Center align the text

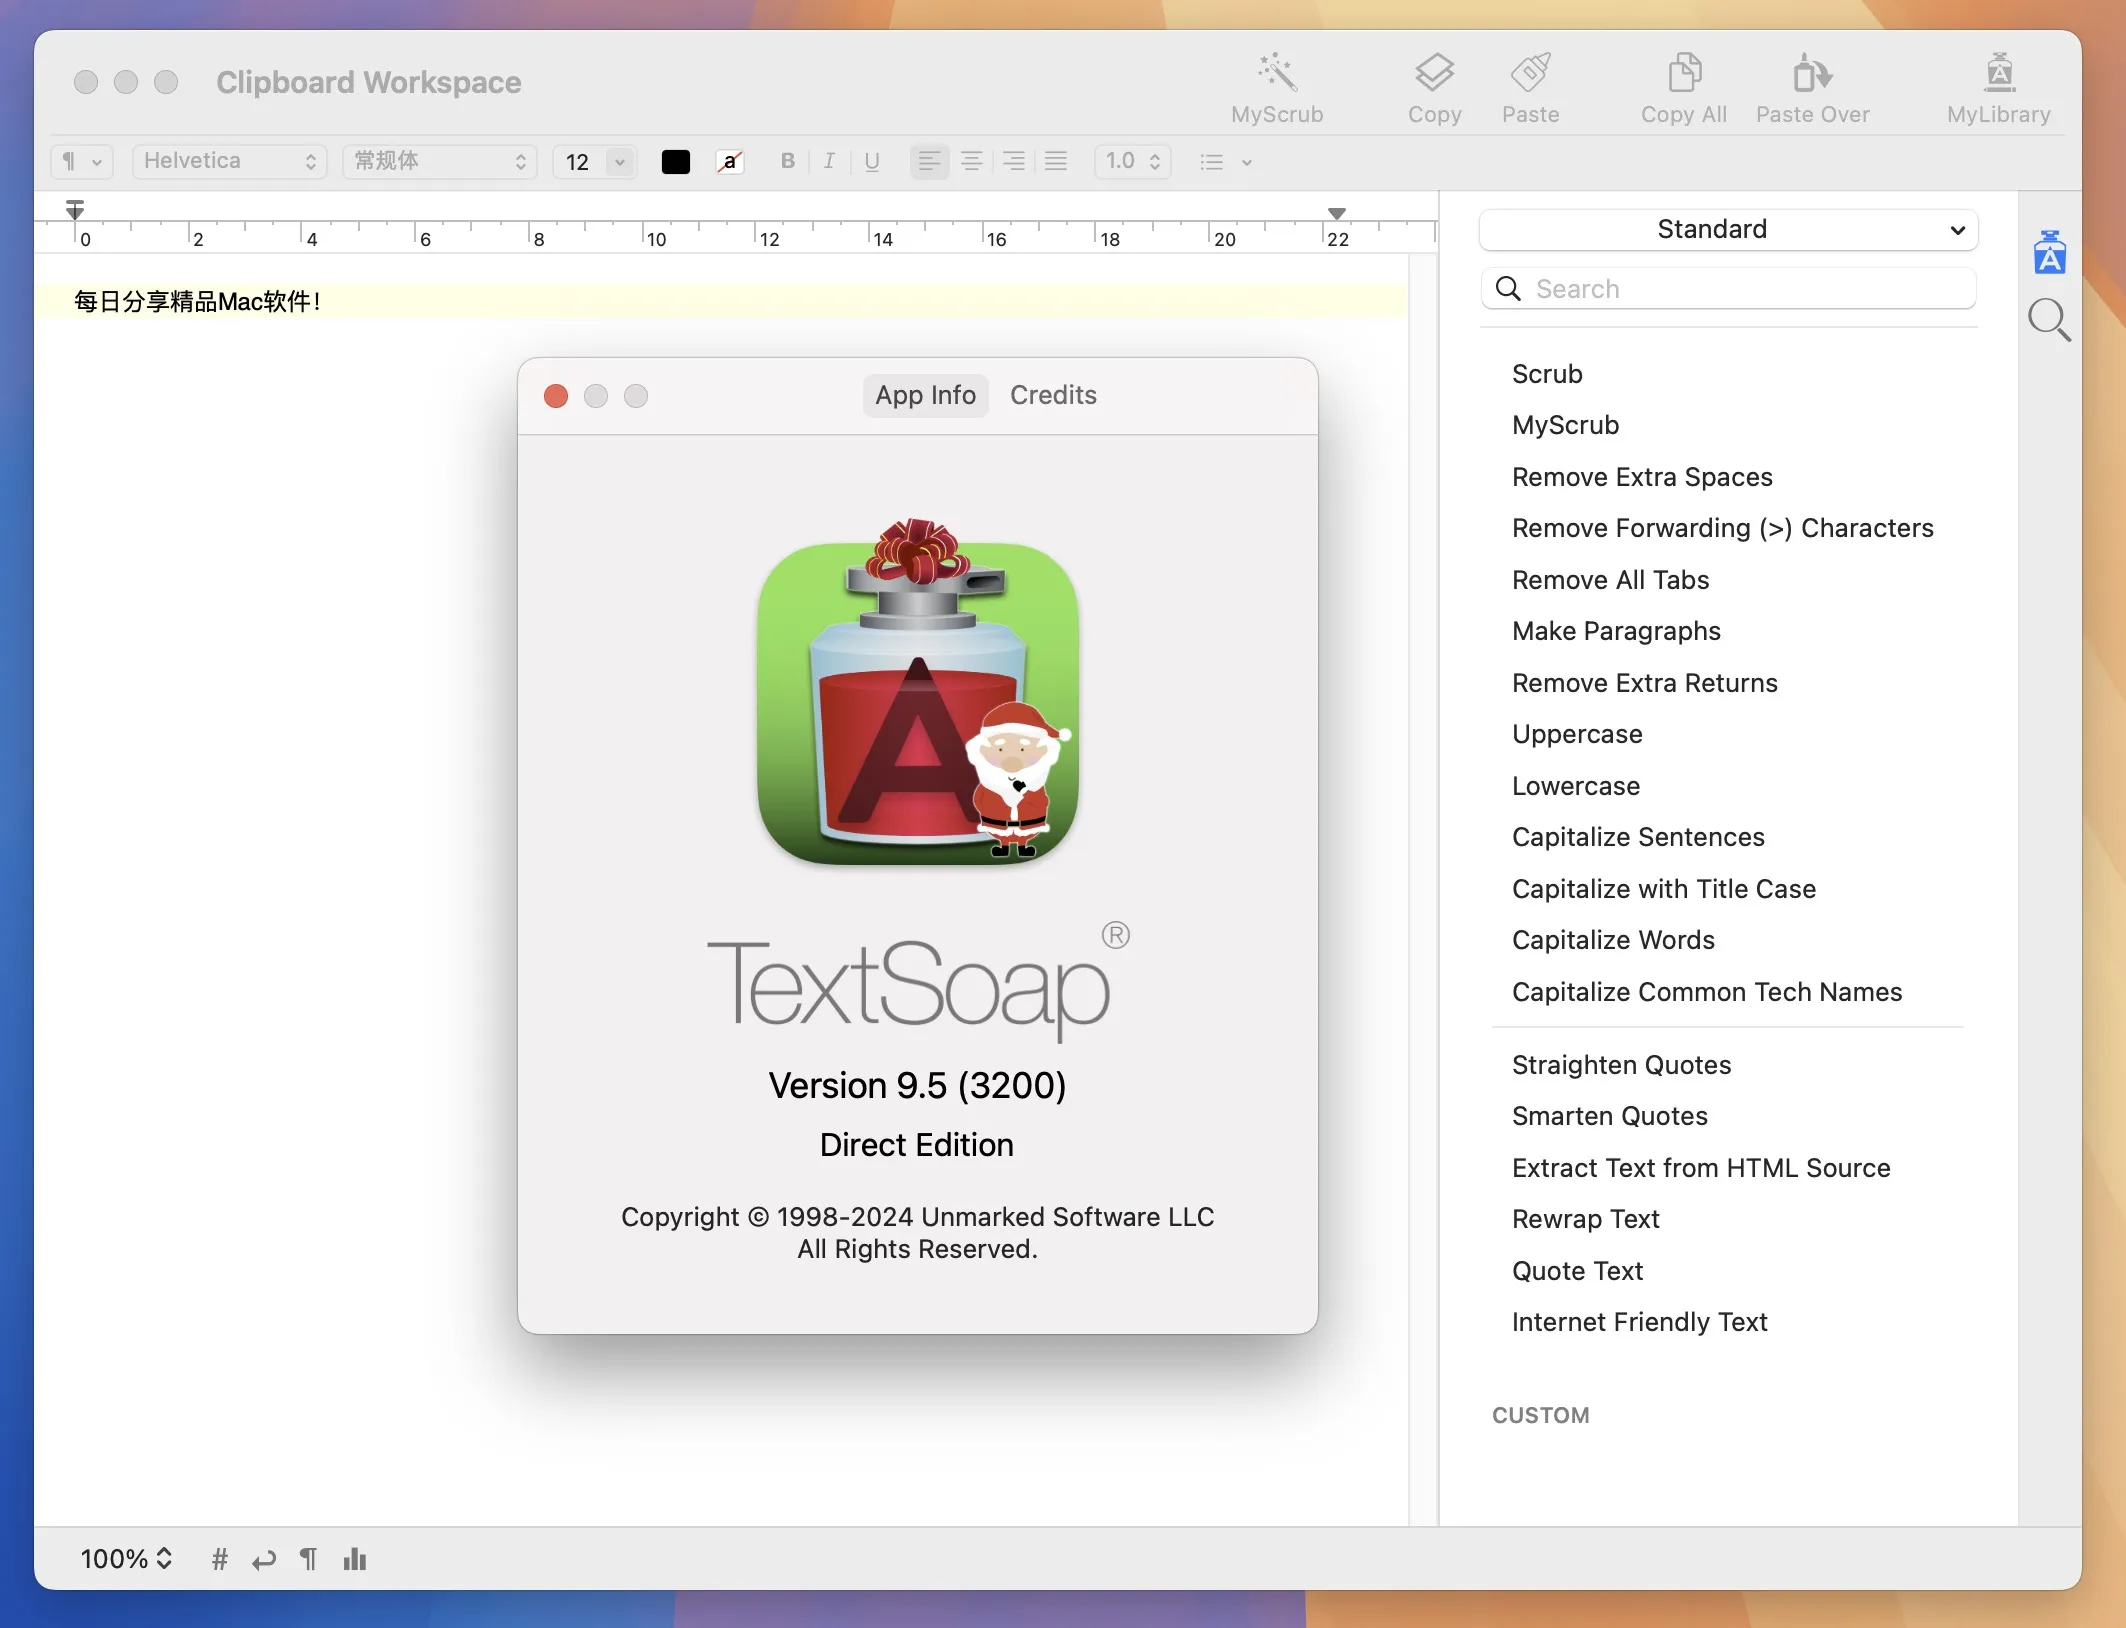971,161
